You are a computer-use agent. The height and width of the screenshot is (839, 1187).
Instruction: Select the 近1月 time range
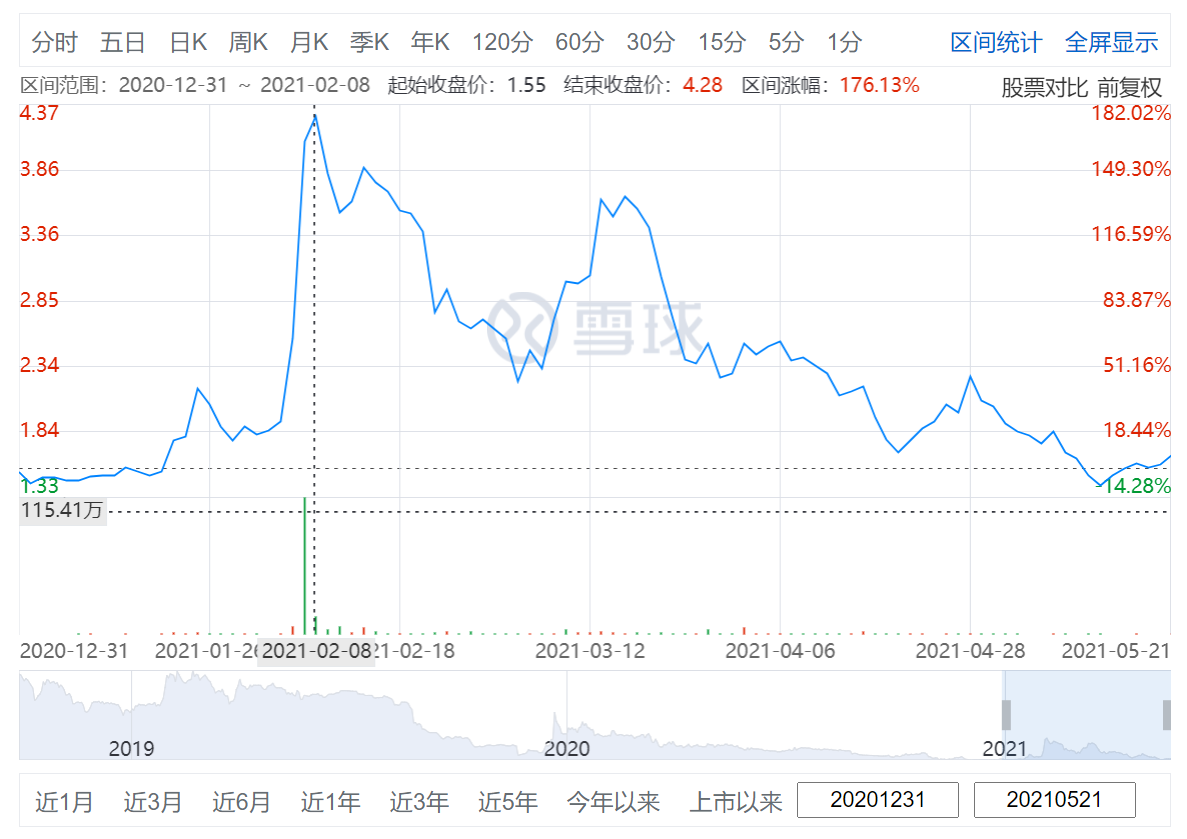pos(64,801)
